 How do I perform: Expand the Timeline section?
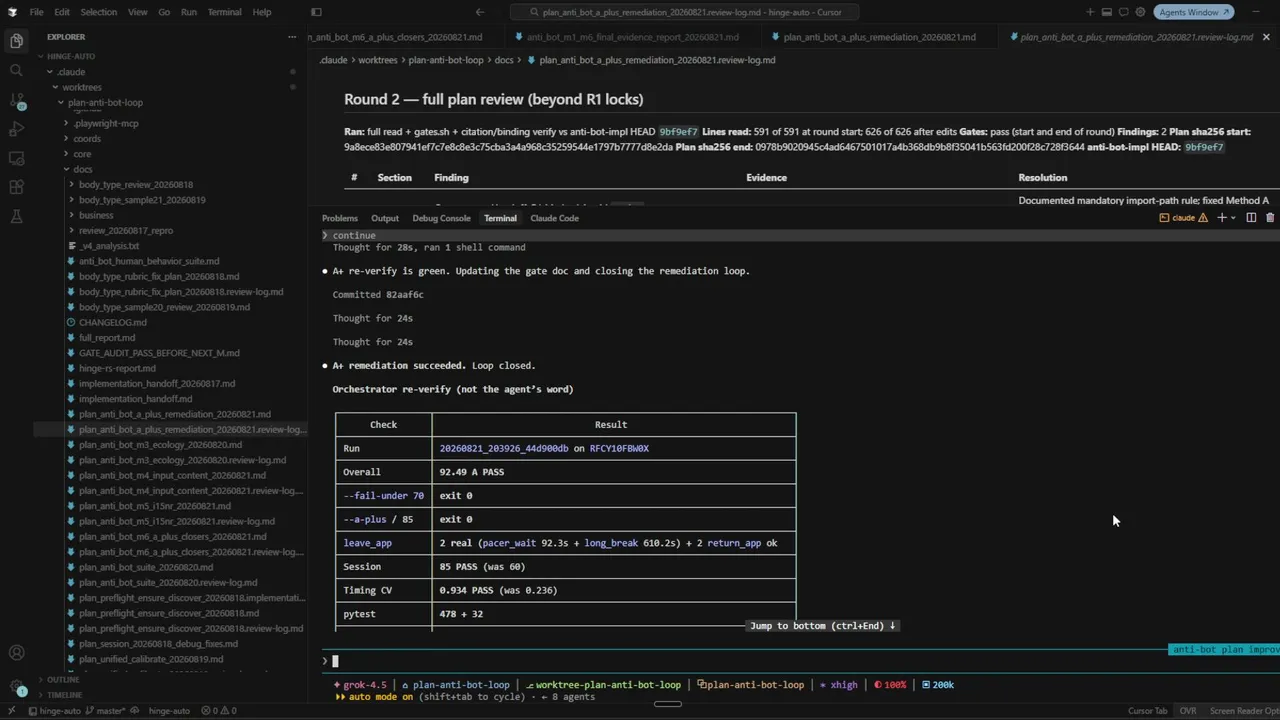tap(65, 694)
